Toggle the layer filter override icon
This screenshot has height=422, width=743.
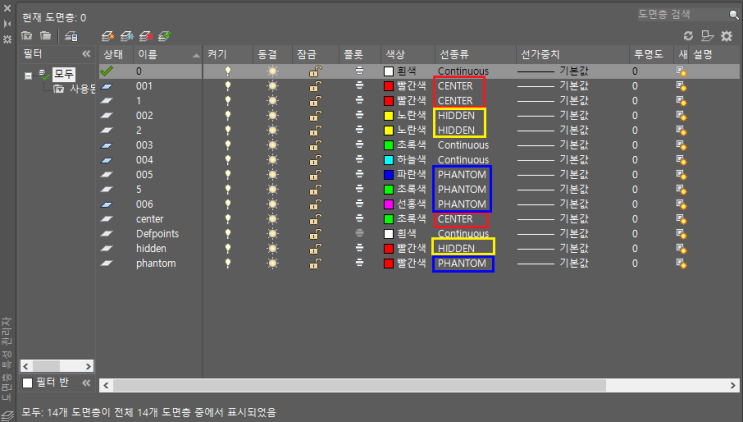[x=707, y=36]
